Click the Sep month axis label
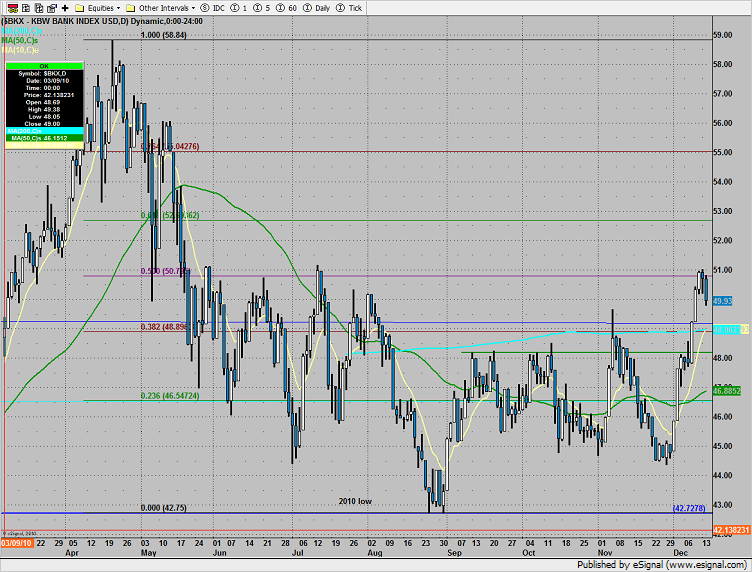The height and width of the screenshot is (572, 752). pyautogui.click(x=454, y=552)
